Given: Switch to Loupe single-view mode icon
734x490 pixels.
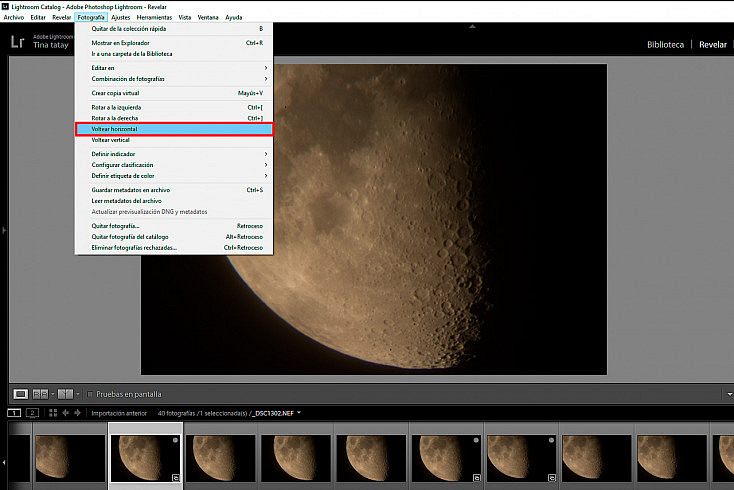Looking at the screenshot, I should click(x=21, y=395).
